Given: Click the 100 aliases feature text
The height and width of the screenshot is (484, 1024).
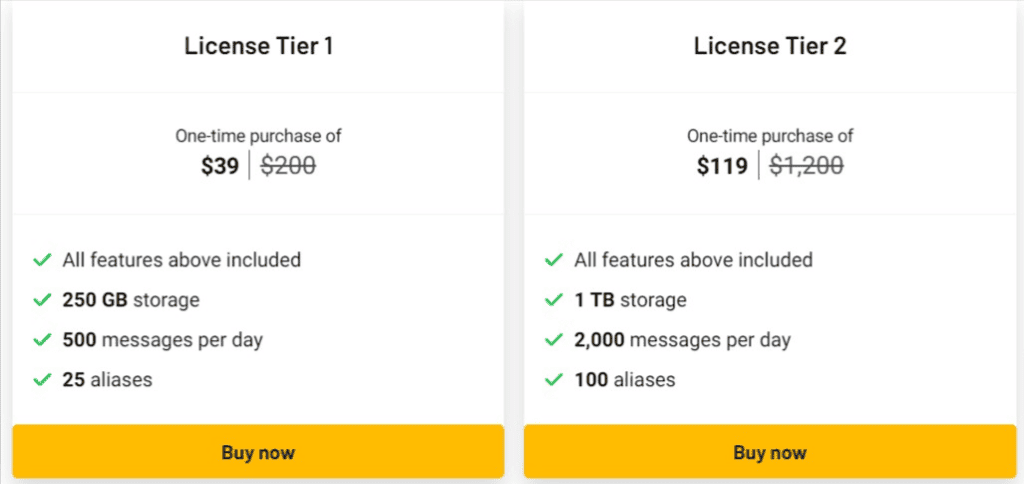Looking at the screenshot, I should click(625, 379).
